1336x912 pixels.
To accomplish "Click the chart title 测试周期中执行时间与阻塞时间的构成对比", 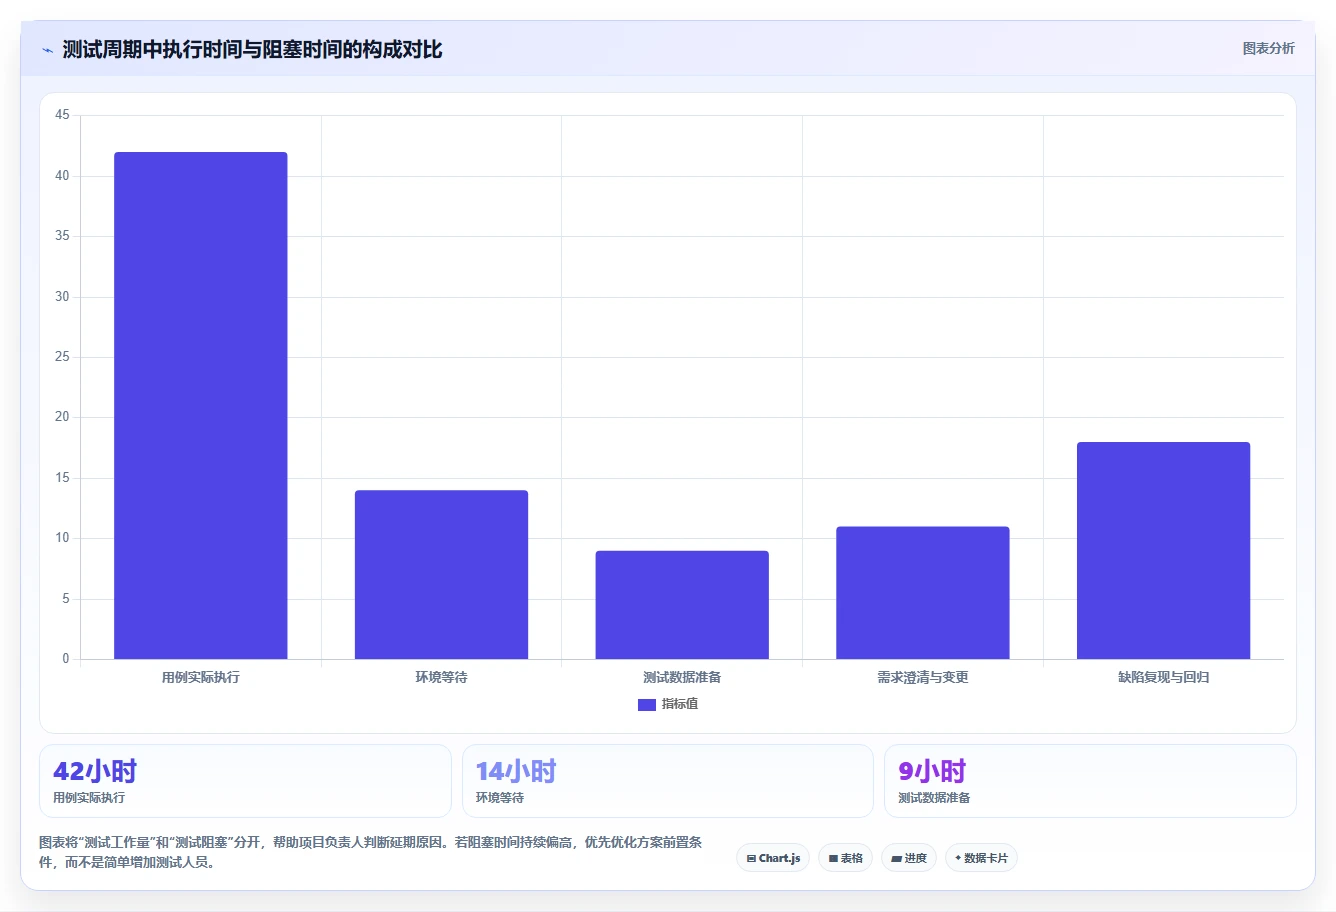I will click(252, 50).
